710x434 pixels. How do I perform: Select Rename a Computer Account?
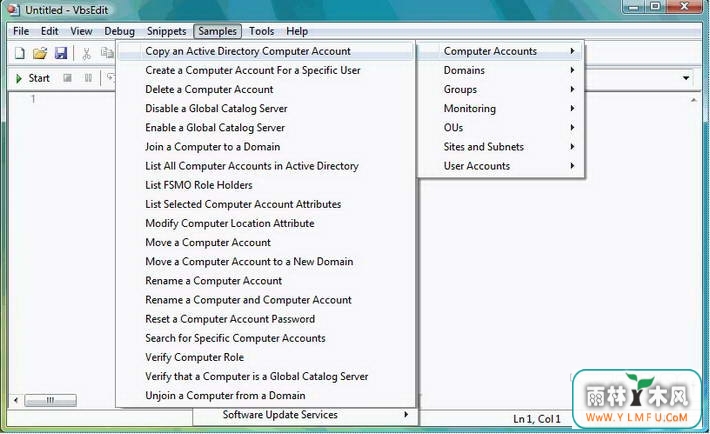pyautogui.click(x=266, y=281)
